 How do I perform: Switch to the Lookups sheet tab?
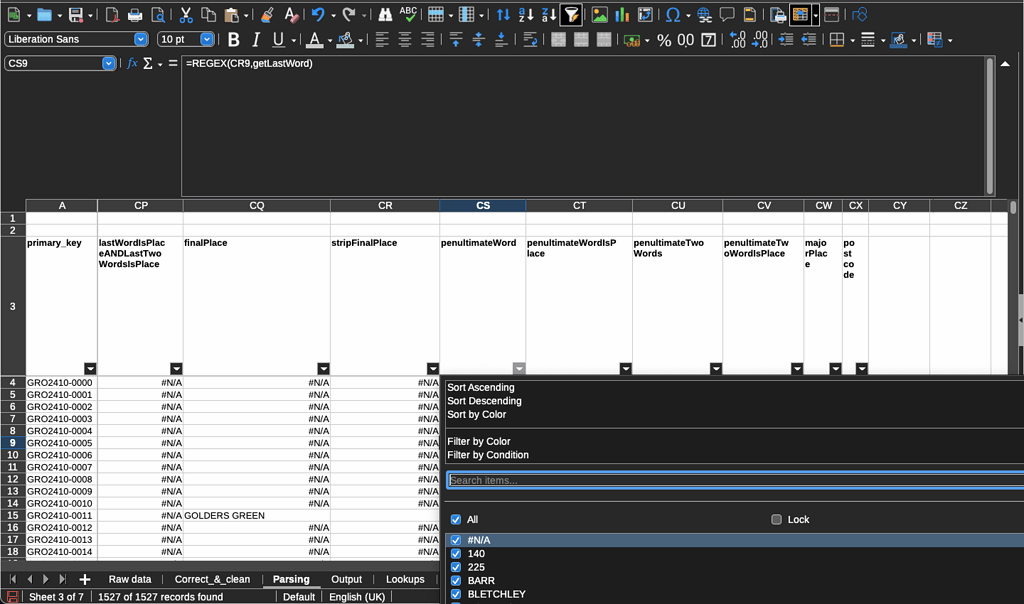[404, 578]
